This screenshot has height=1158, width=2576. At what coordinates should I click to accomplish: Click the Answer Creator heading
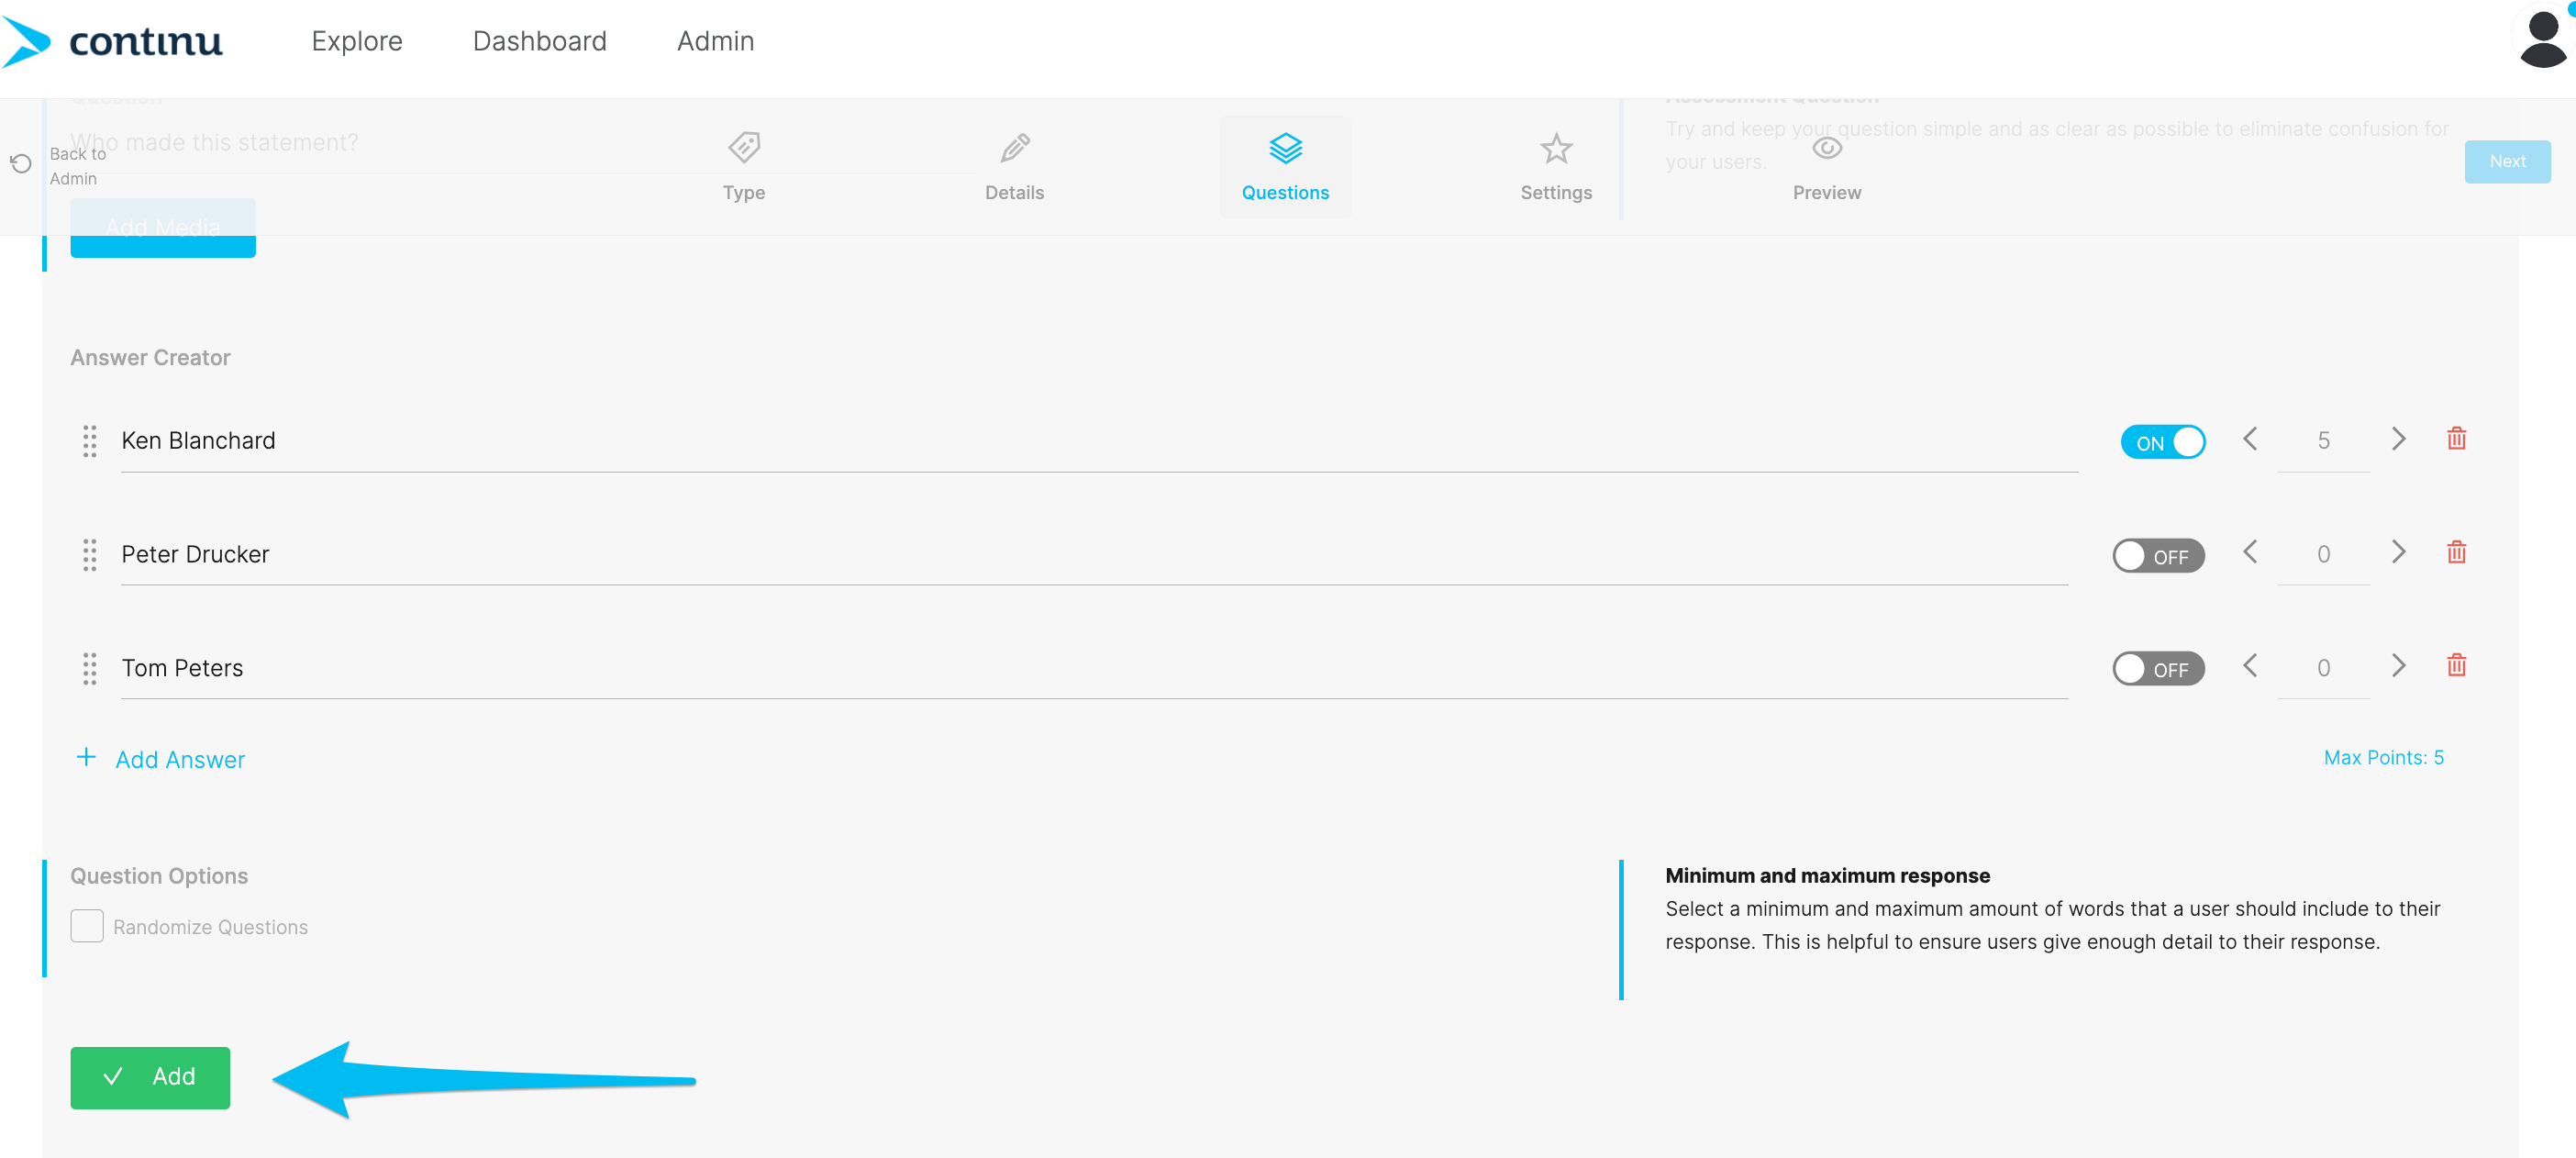pos(150,358)
